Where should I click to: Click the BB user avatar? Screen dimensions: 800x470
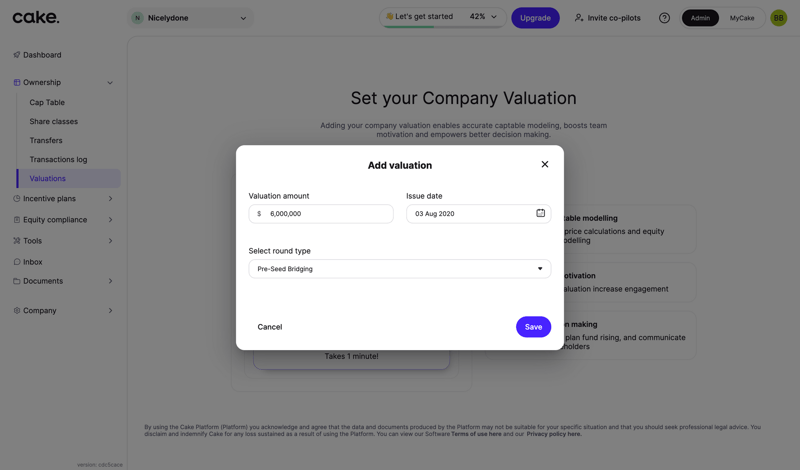click(x=778, y=18)
